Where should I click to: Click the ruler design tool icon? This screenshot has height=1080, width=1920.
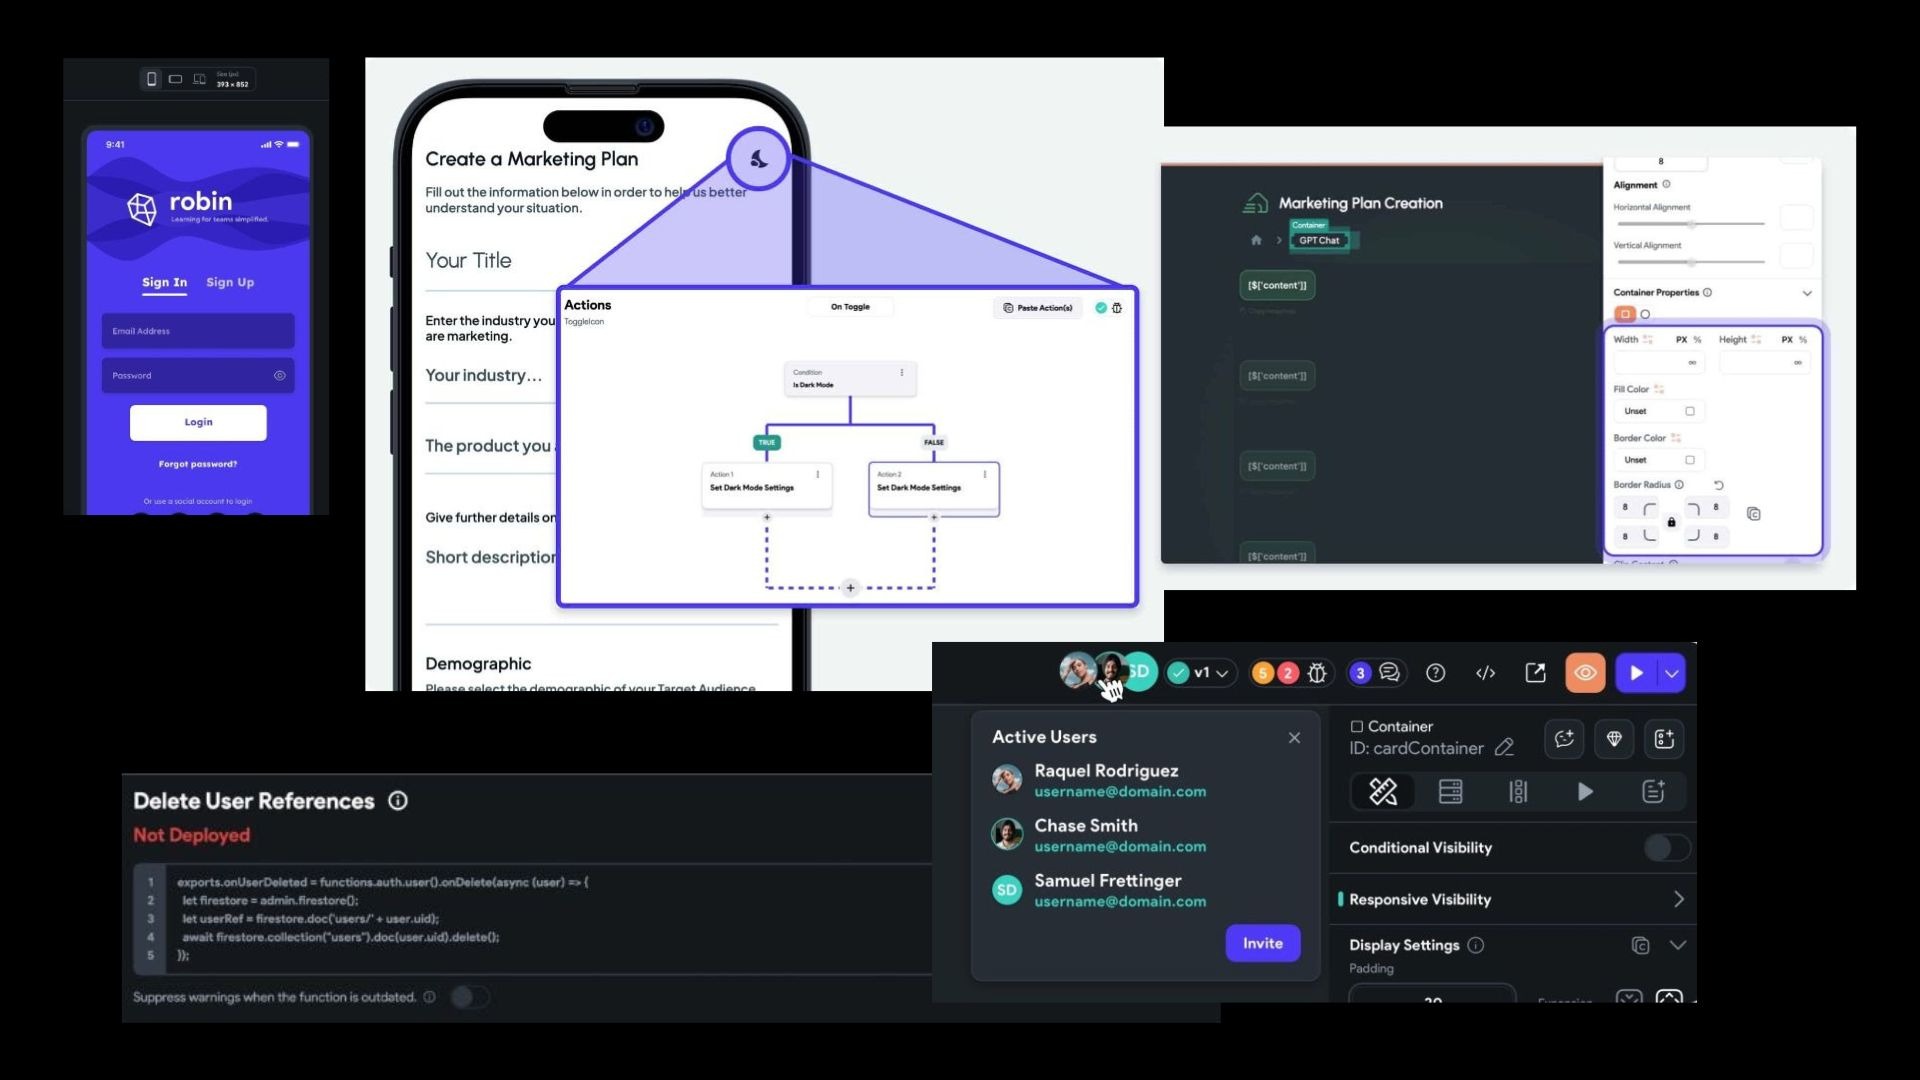(1382, 791)
